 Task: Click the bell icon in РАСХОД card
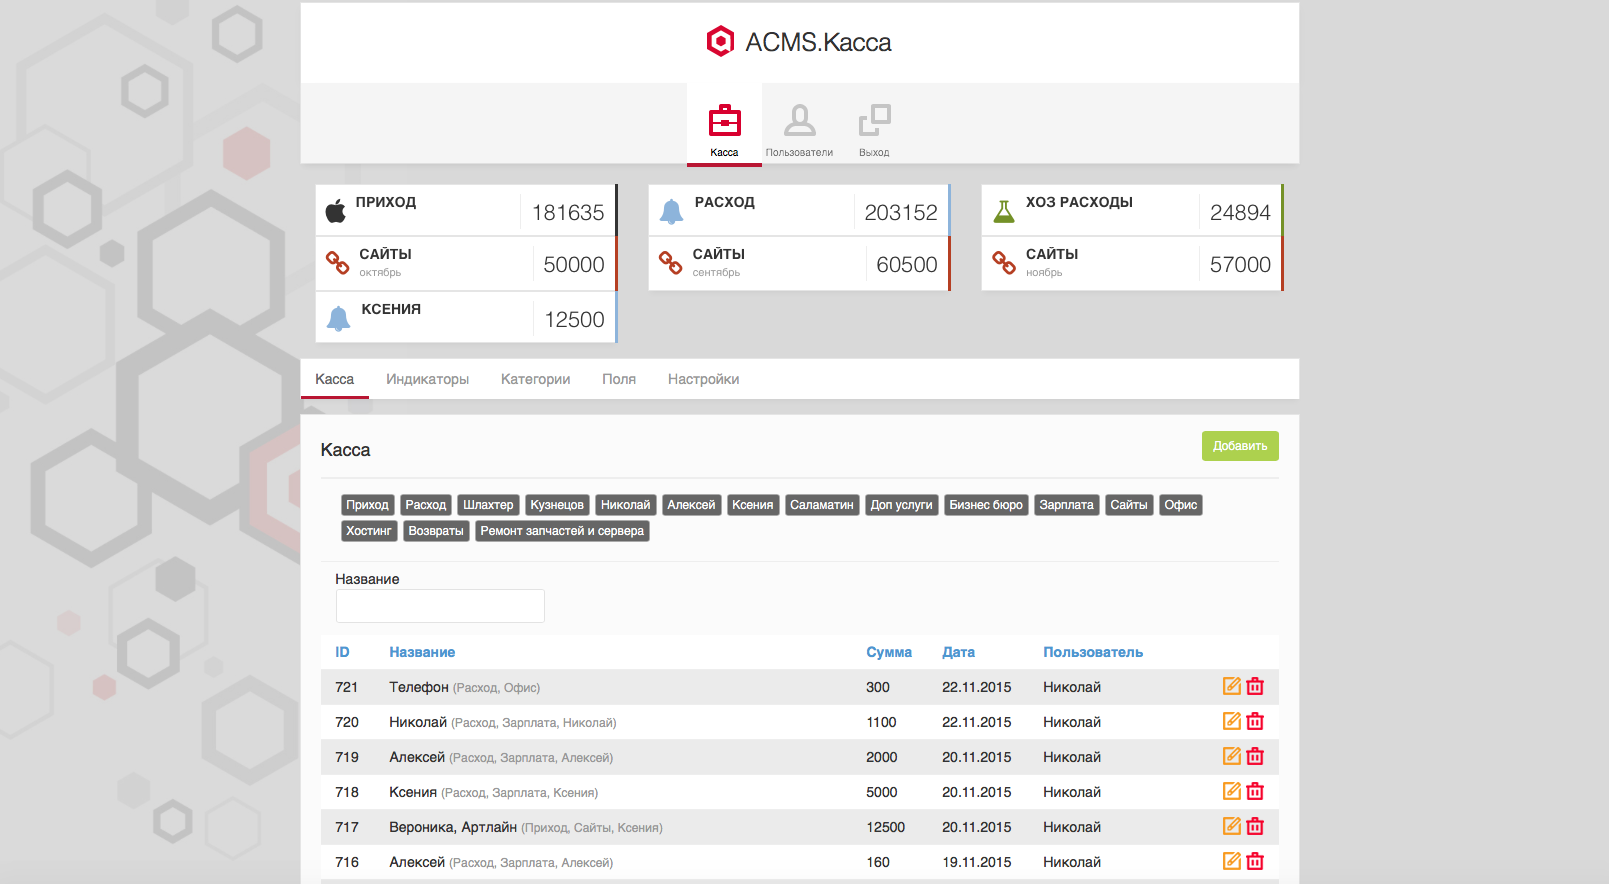(671, 211)
